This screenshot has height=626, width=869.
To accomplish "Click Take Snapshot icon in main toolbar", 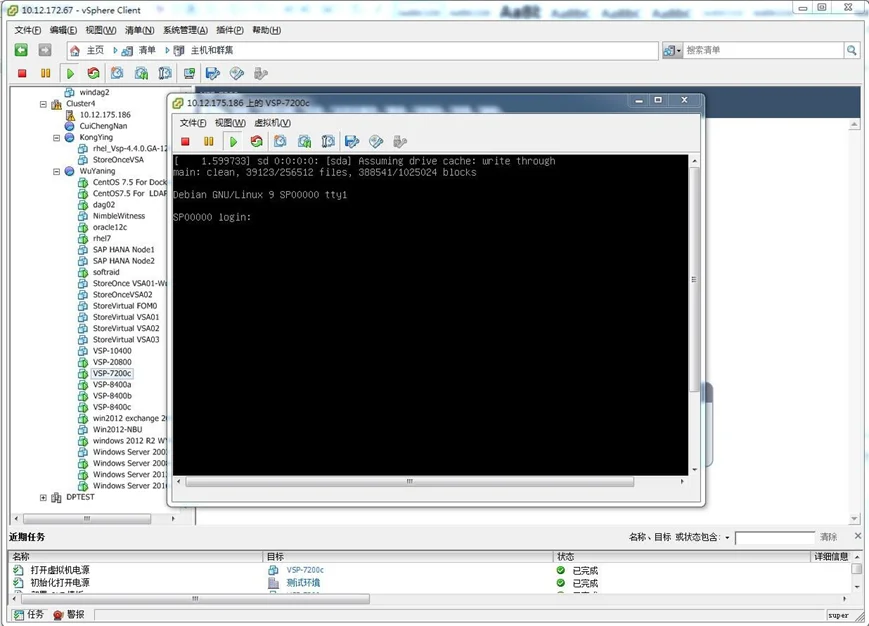I will coord(117,73).
